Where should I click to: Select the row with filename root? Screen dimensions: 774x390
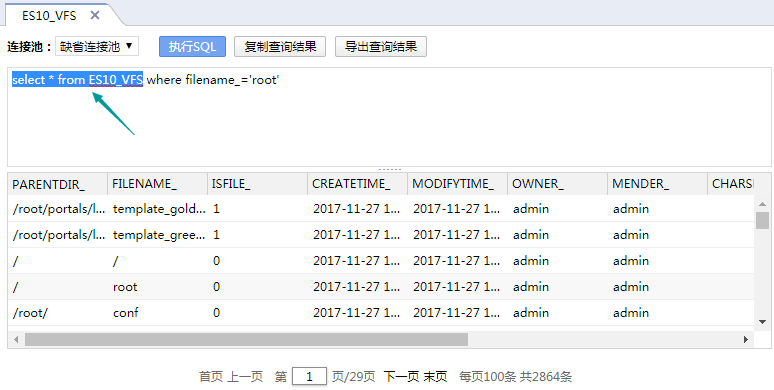(381, 287)
